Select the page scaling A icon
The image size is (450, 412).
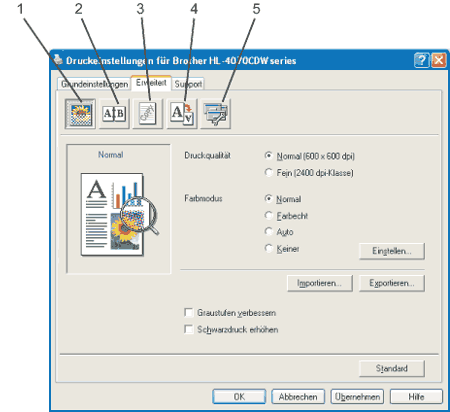coord(182,114)
